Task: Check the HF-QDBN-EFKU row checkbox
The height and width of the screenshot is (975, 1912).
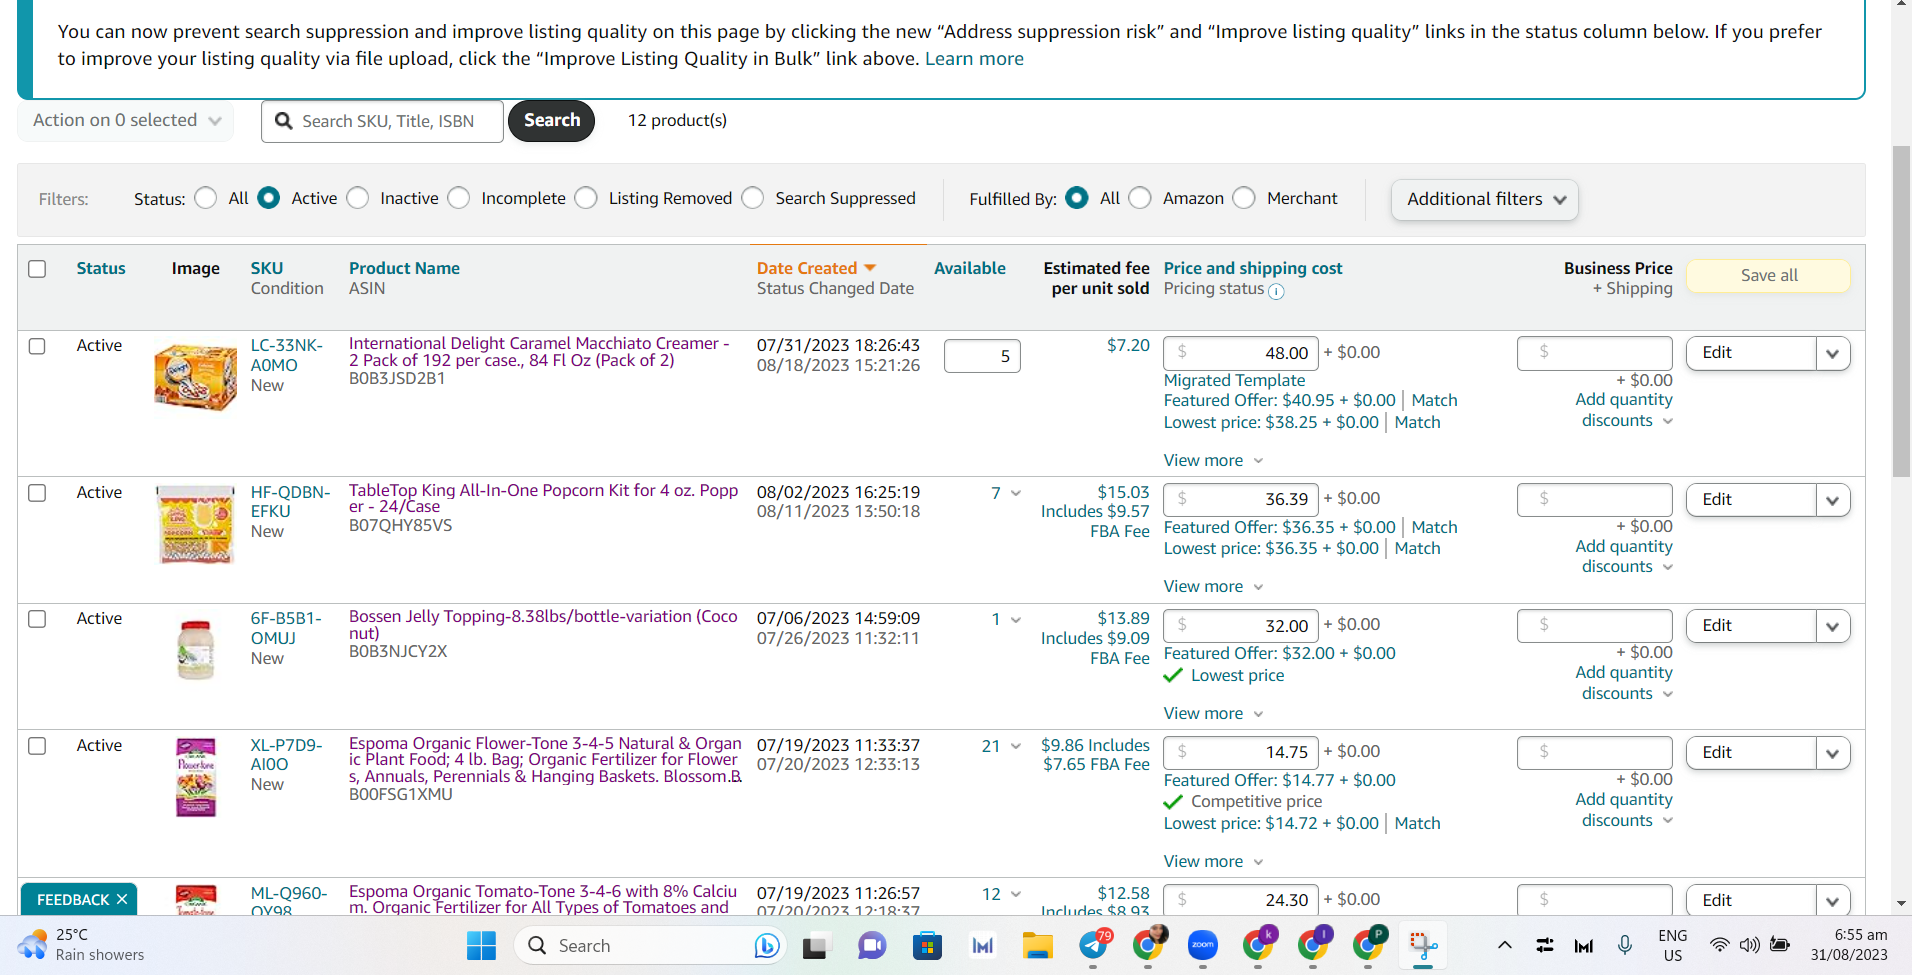Action: 37,493
